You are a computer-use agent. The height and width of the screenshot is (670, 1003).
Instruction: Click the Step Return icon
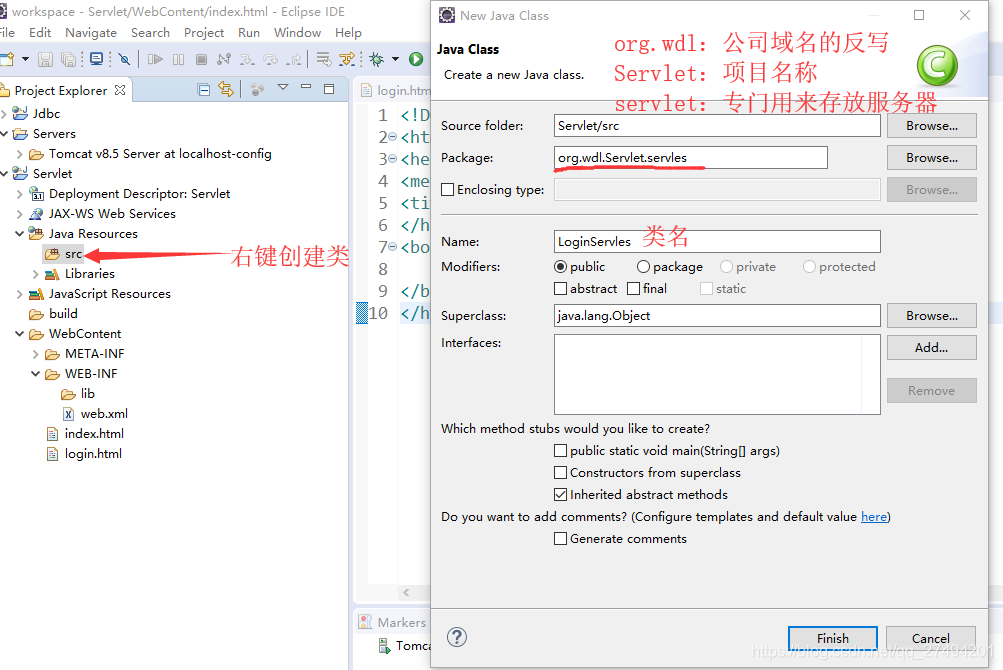[x=294, y=60]
